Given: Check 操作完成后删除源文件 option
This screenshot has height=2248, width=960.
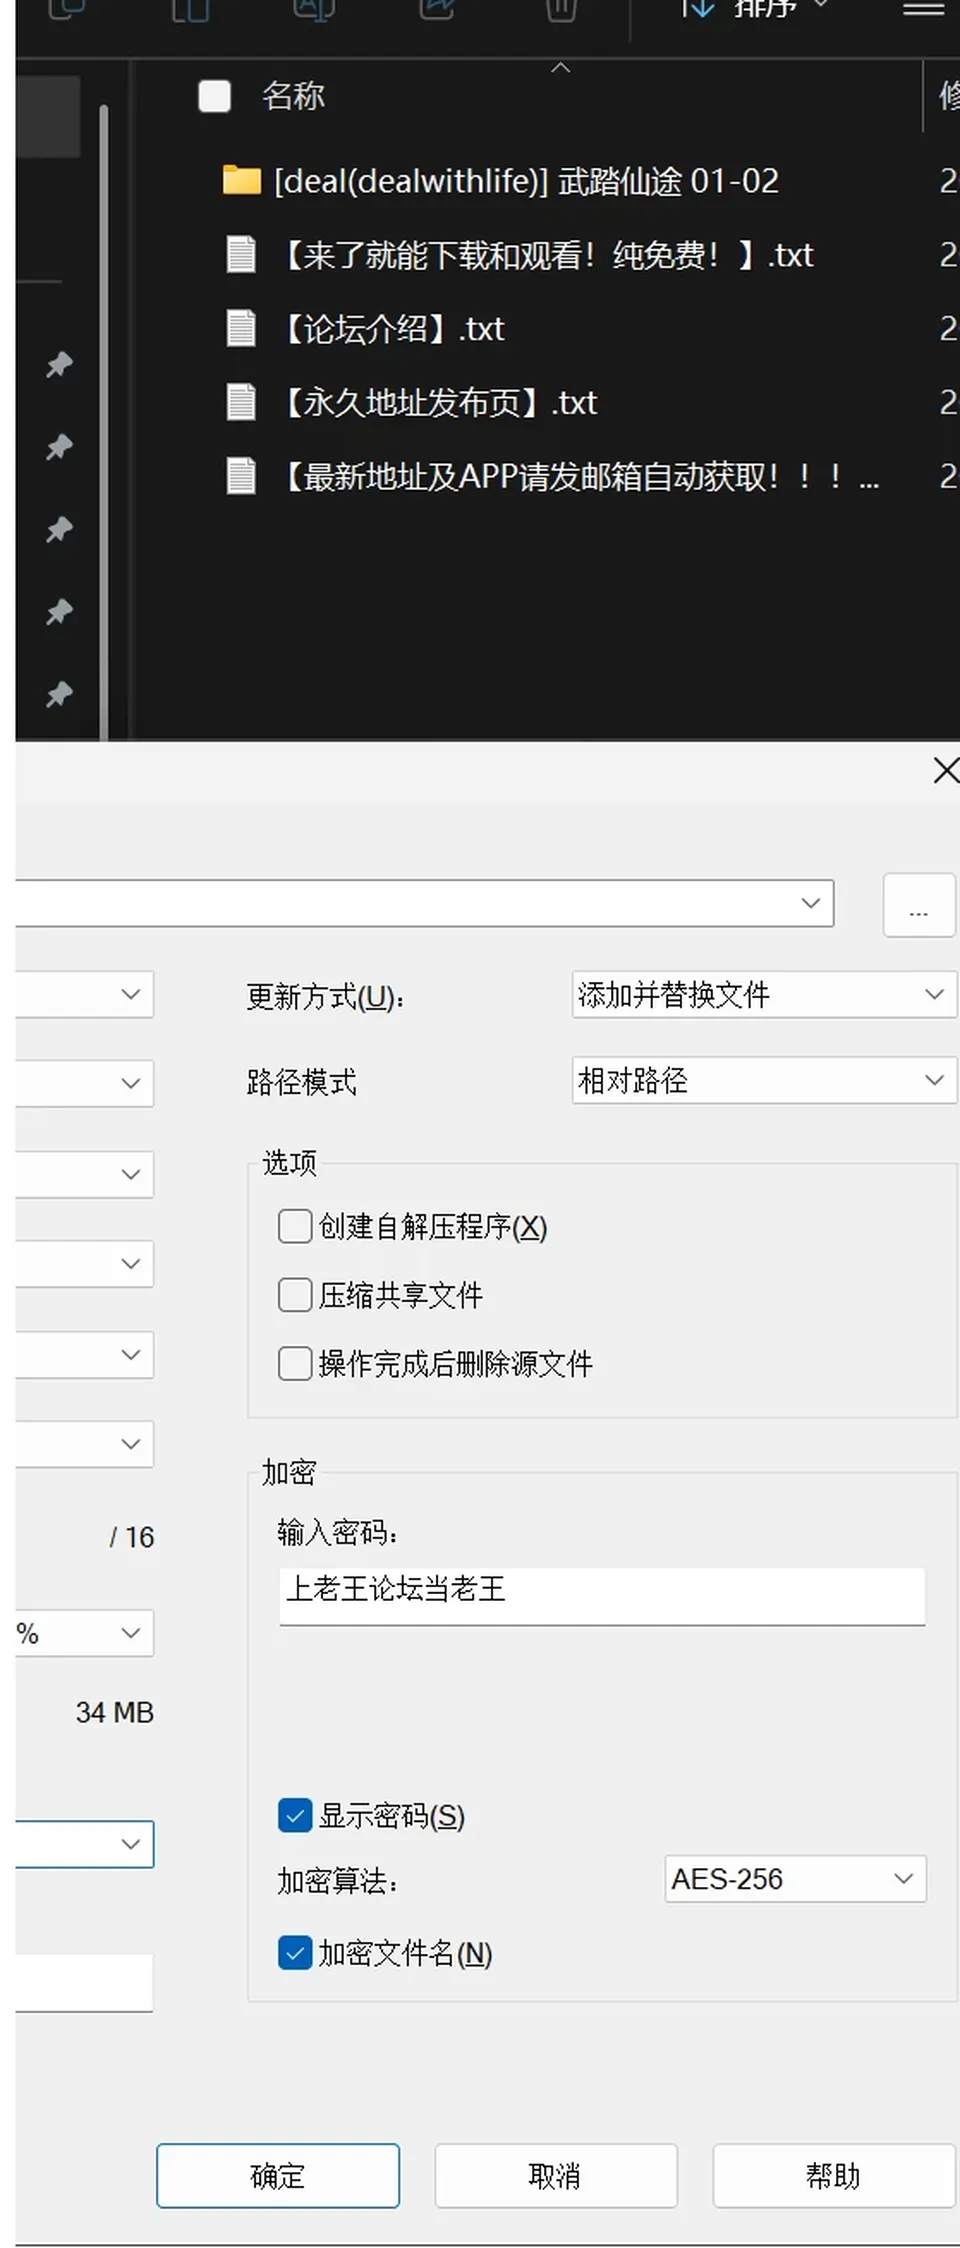Looking at the screenshot, I should tap(295, 1363).
